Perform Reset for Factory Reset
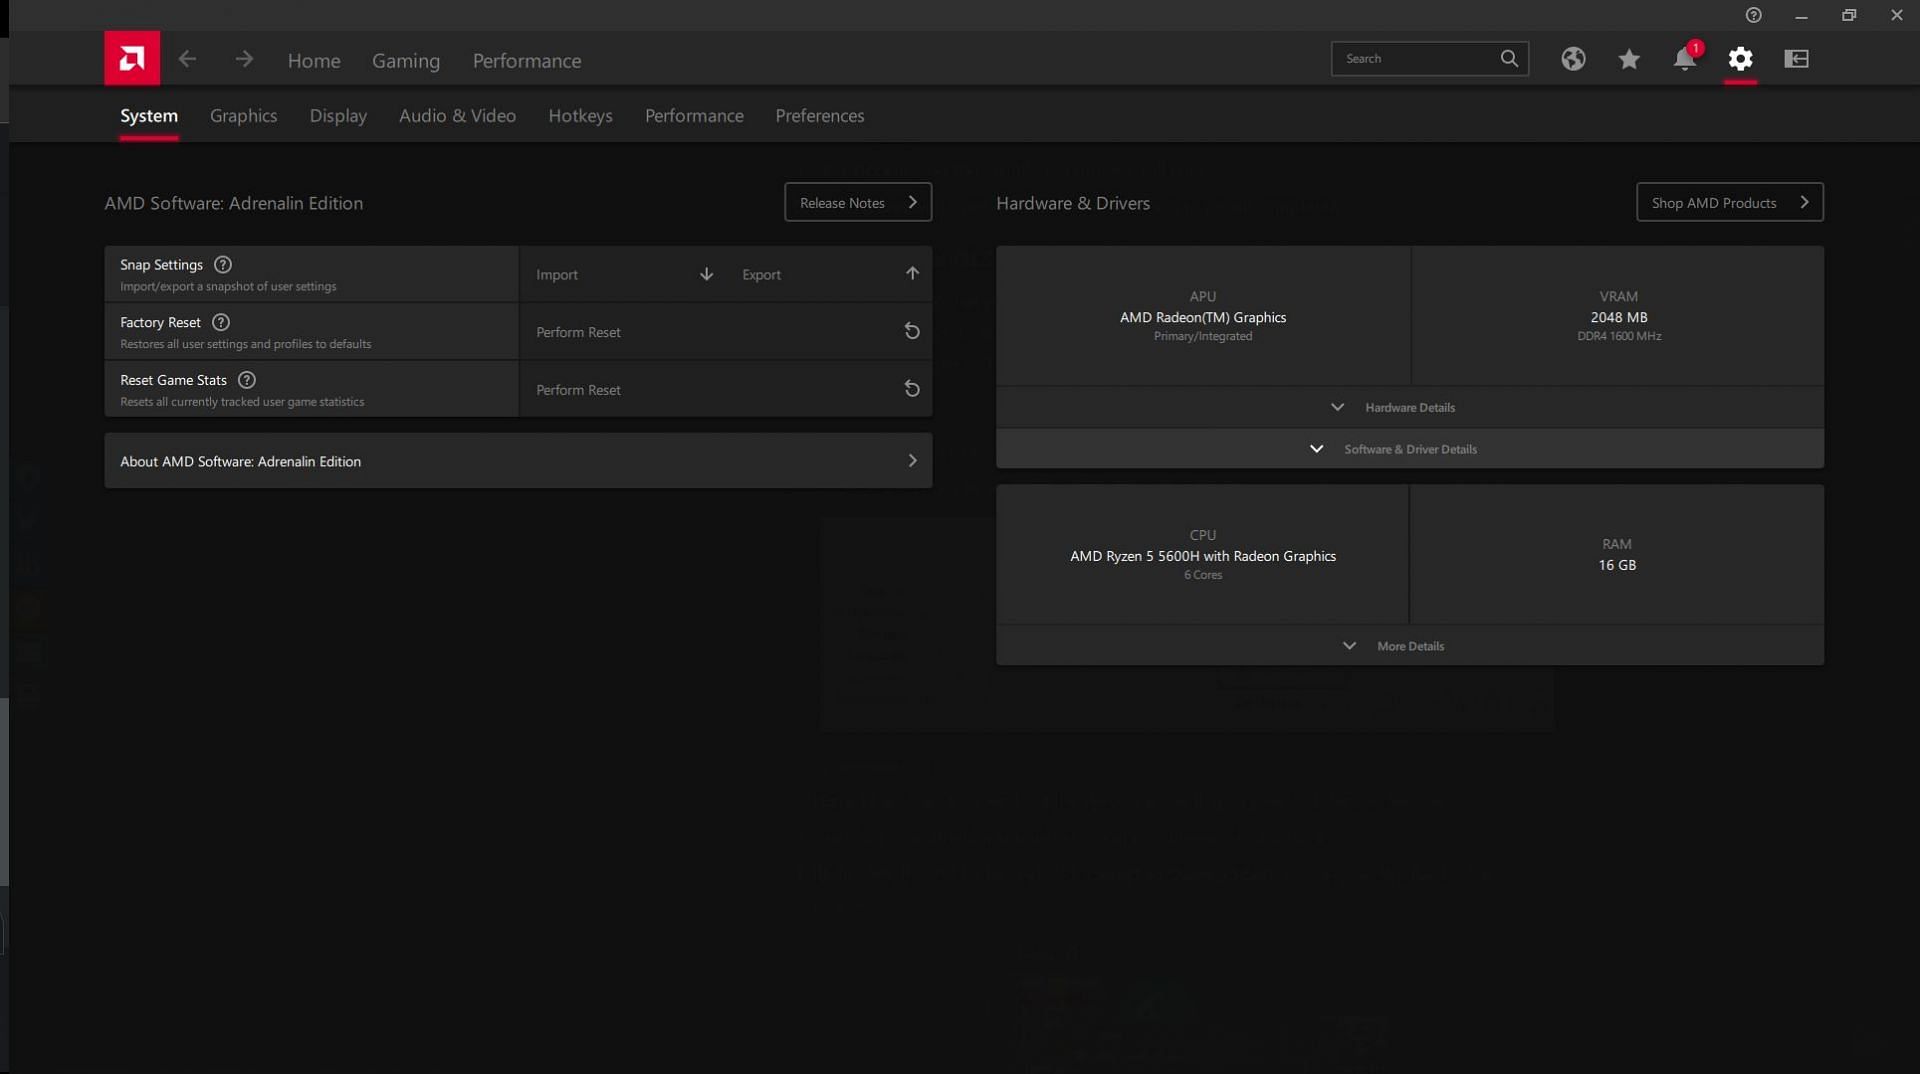Screen dimensions: 1920x1074 click(726, 332)
